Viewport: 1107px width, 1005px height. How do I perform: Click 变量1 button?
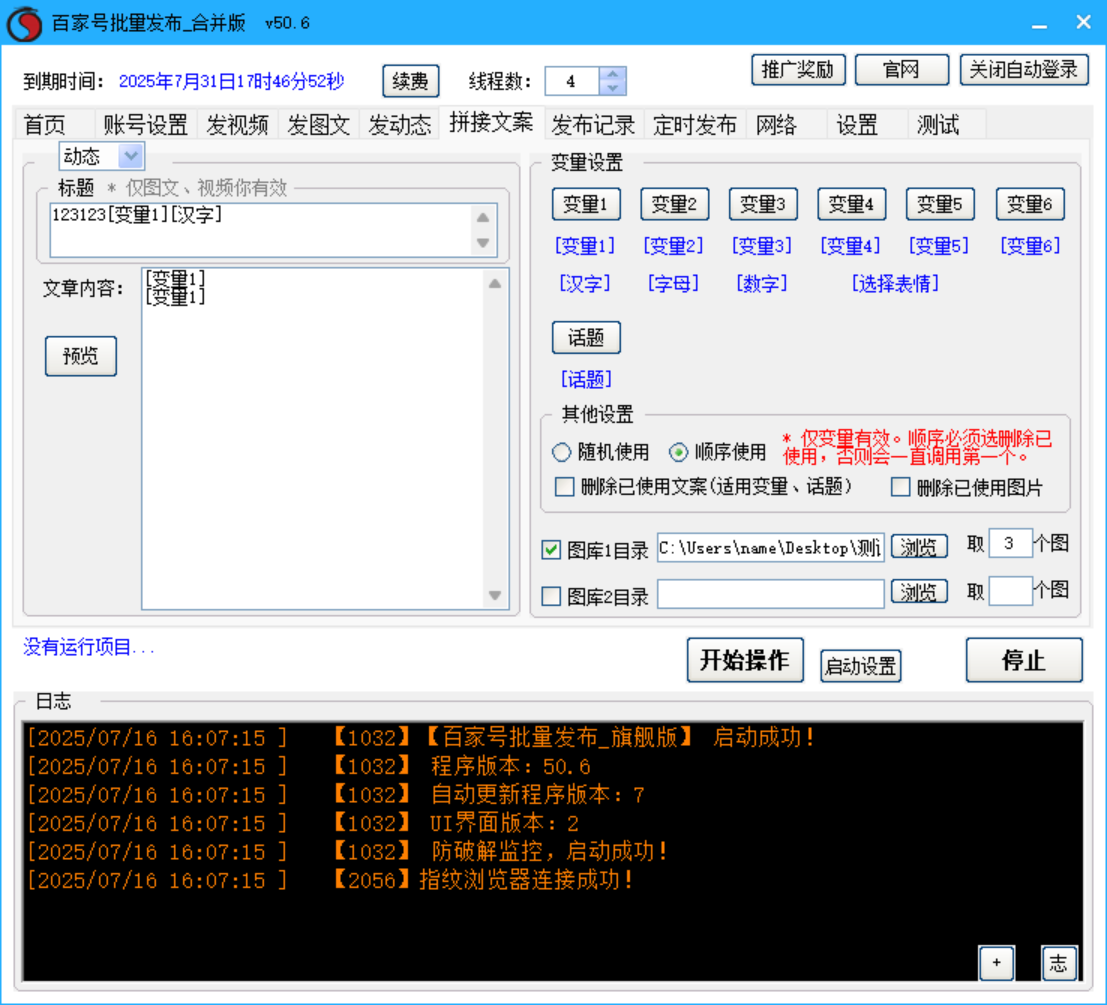586,205
